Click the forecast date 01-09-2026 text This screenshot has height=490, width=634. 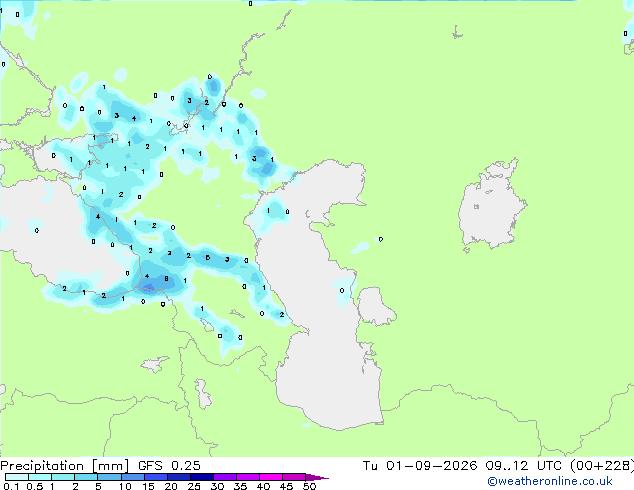tap(431, 466)
